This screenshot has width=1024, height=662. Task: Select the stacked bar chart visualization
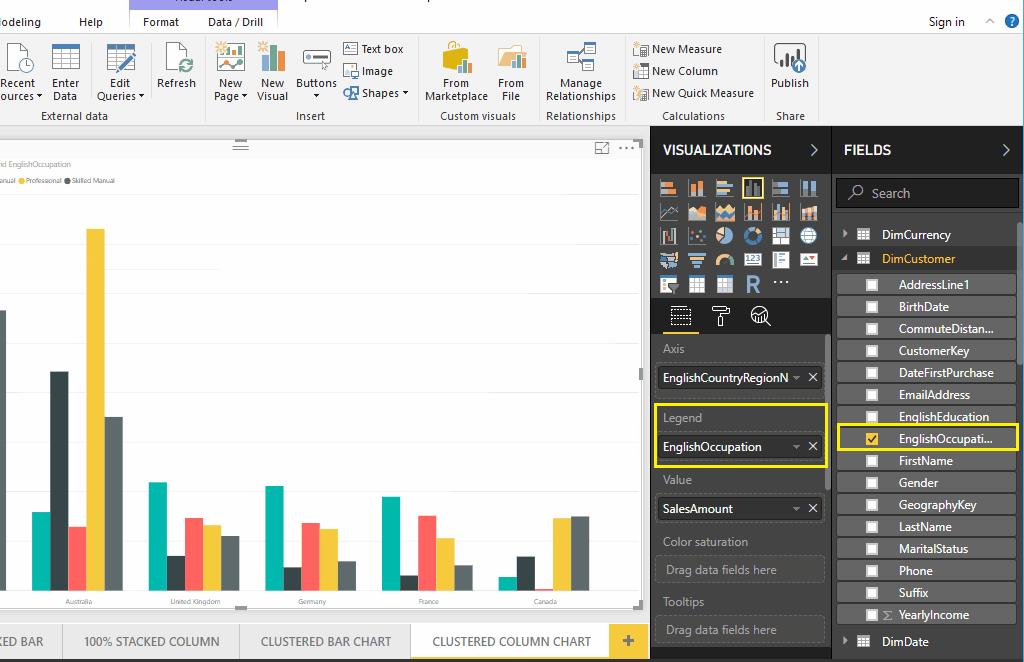[x=668, y=189]
